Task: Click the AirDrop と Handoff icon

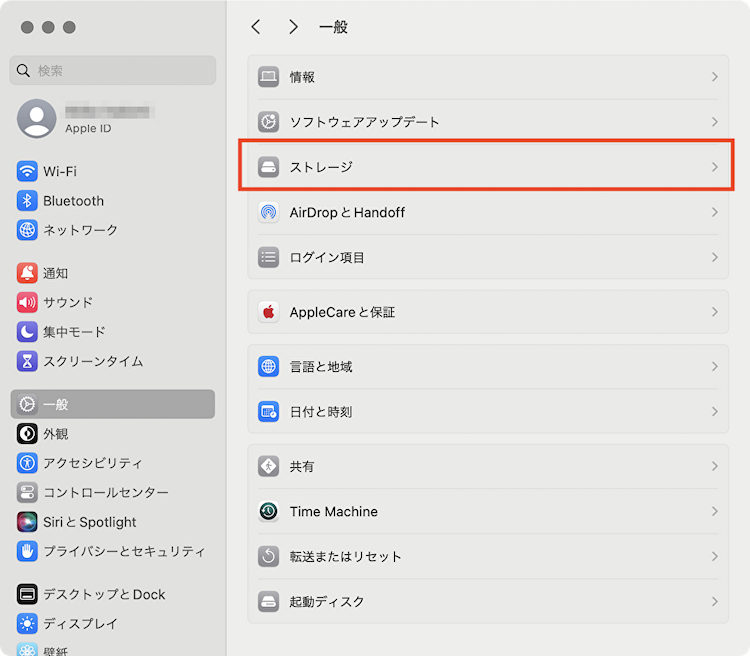Action: [x=268, y=212]
